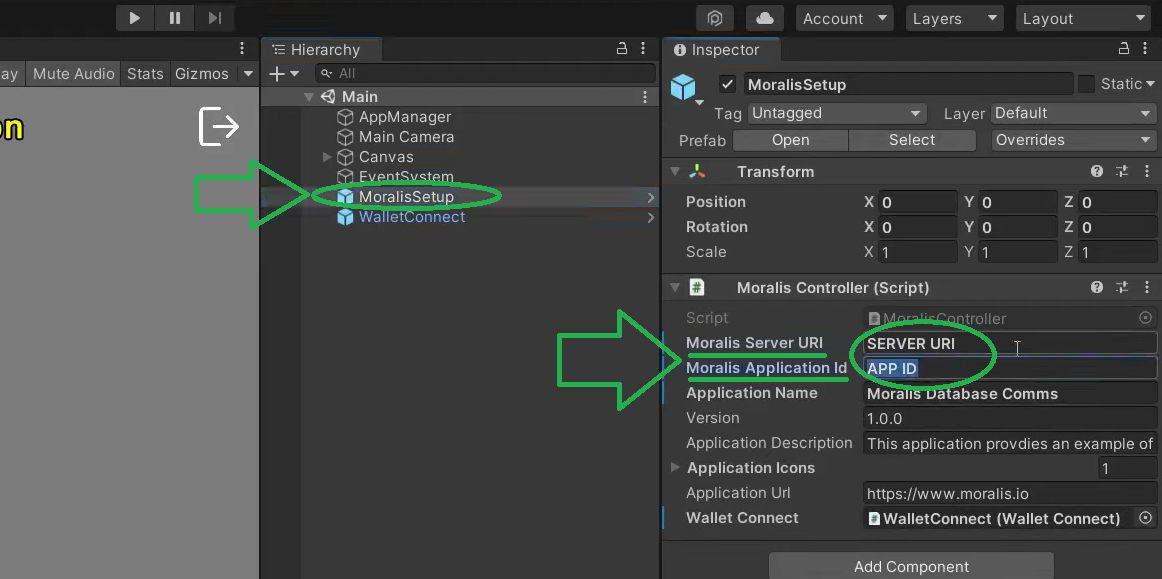Open Moralis Controller component menu dots
Viewport: 1162px width, 579px height.
[1148, 288]
